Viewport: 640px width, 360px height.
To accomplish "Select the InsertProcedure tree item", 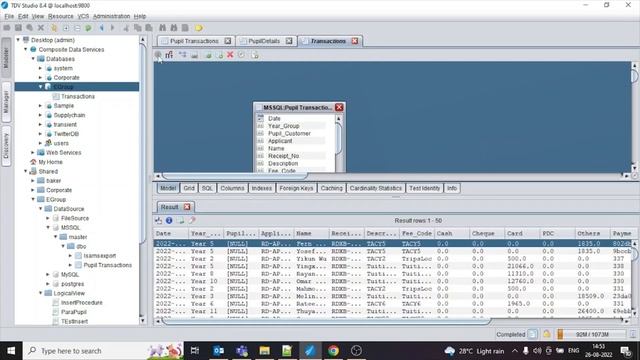I will pos(82,302).
